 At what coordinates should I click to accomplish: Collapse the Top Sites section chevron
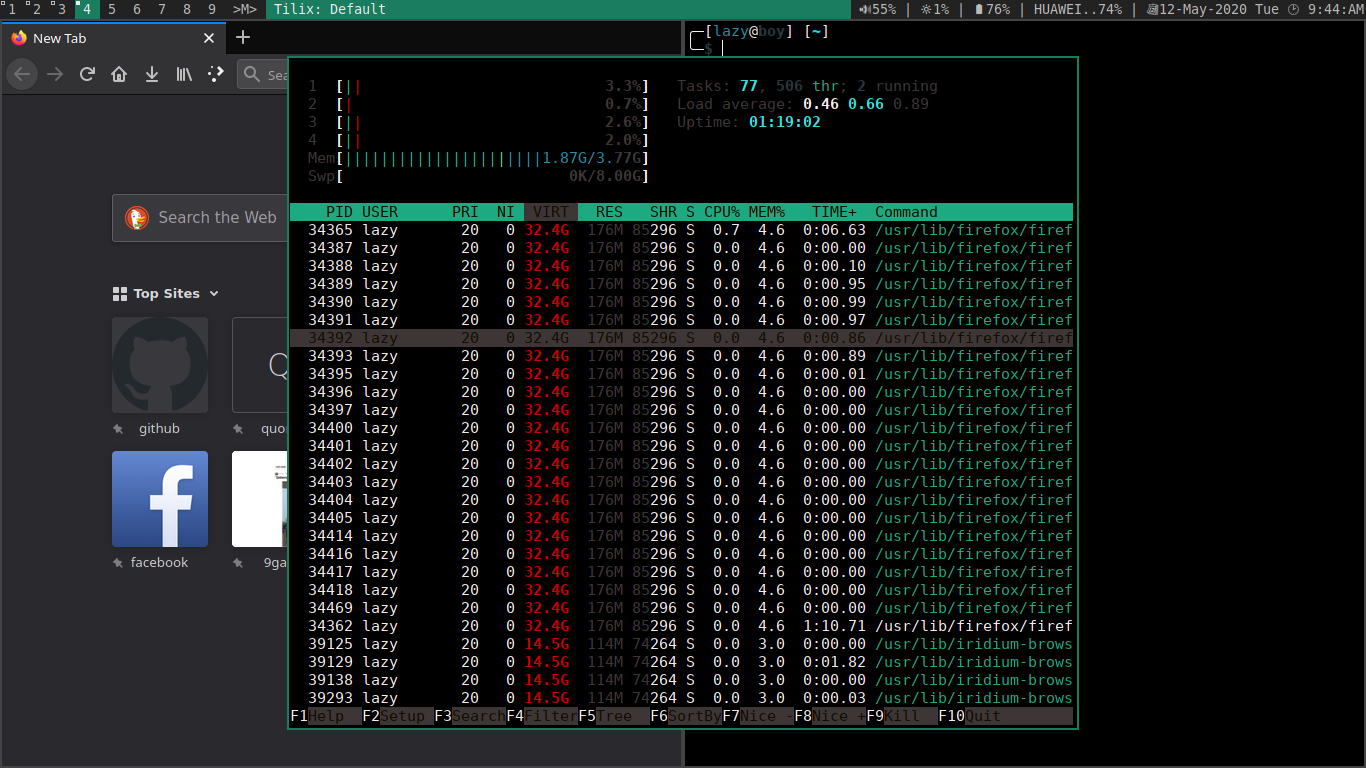(214, 294)
